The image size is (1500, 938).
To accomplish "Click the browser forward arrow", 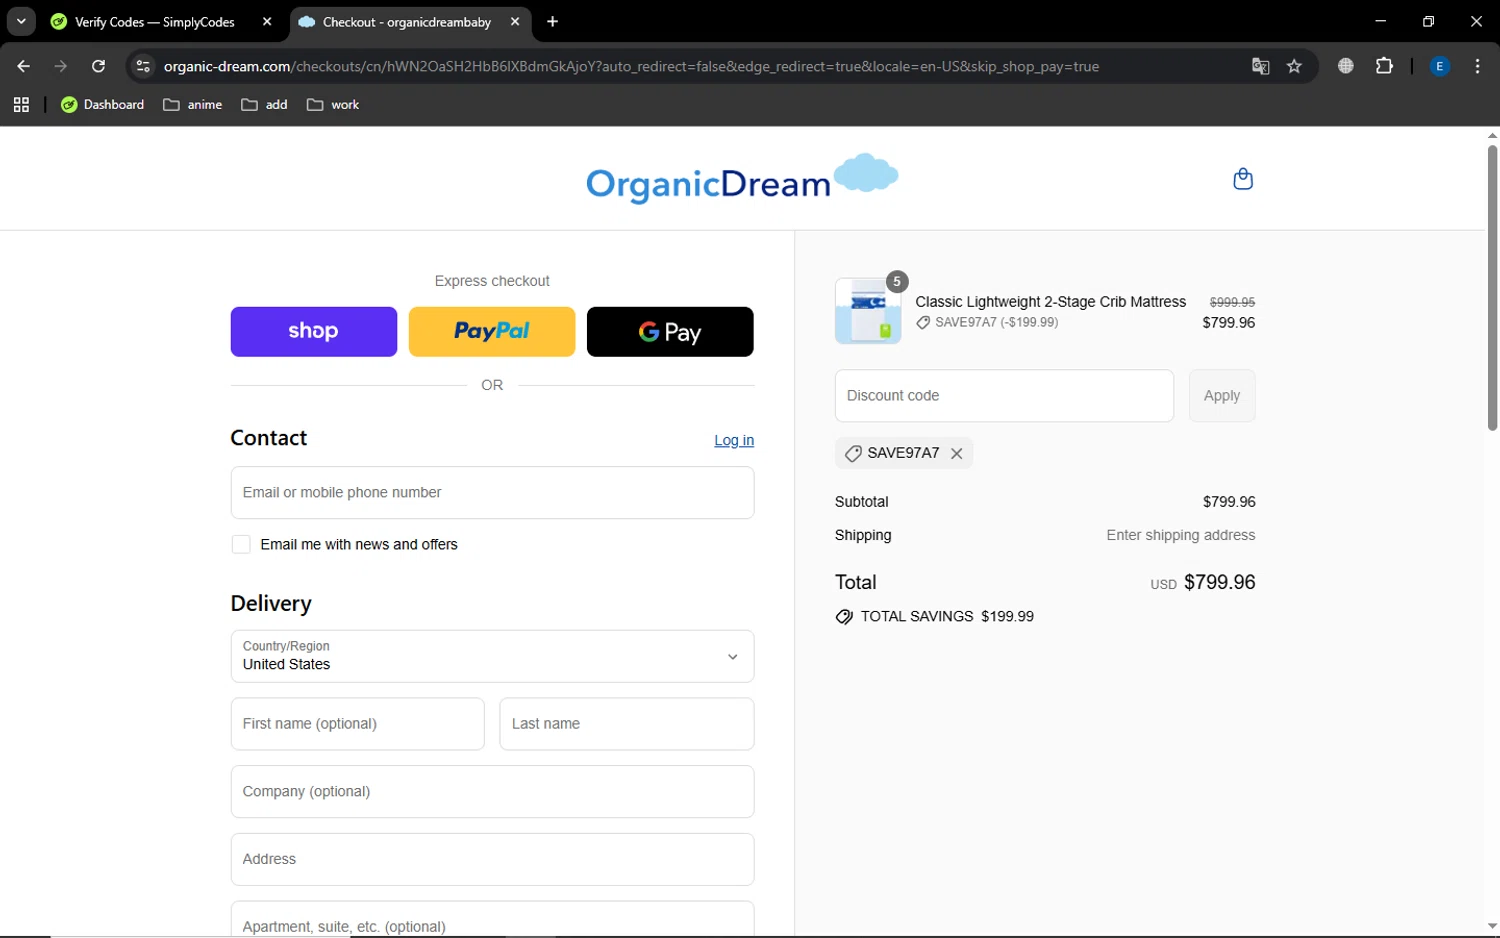I will (x=61, y=66).
